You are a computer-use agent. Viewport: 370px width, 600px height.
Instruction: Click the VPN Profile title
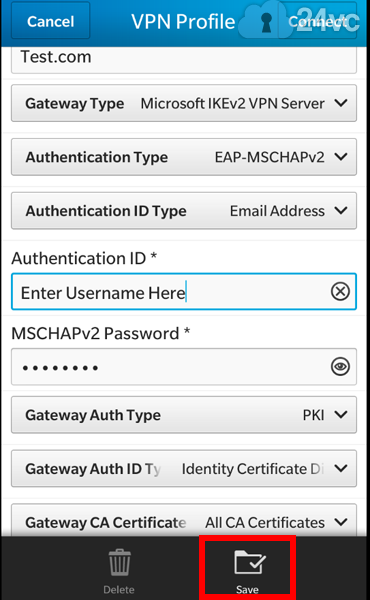183,21
